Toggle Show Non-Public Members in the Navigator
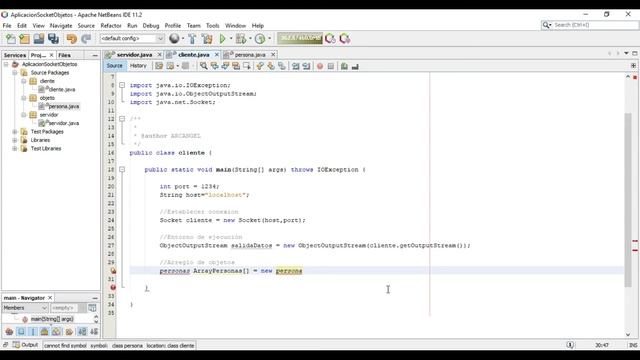The height and width of the screenshot is (360, 640). [44, 332]
